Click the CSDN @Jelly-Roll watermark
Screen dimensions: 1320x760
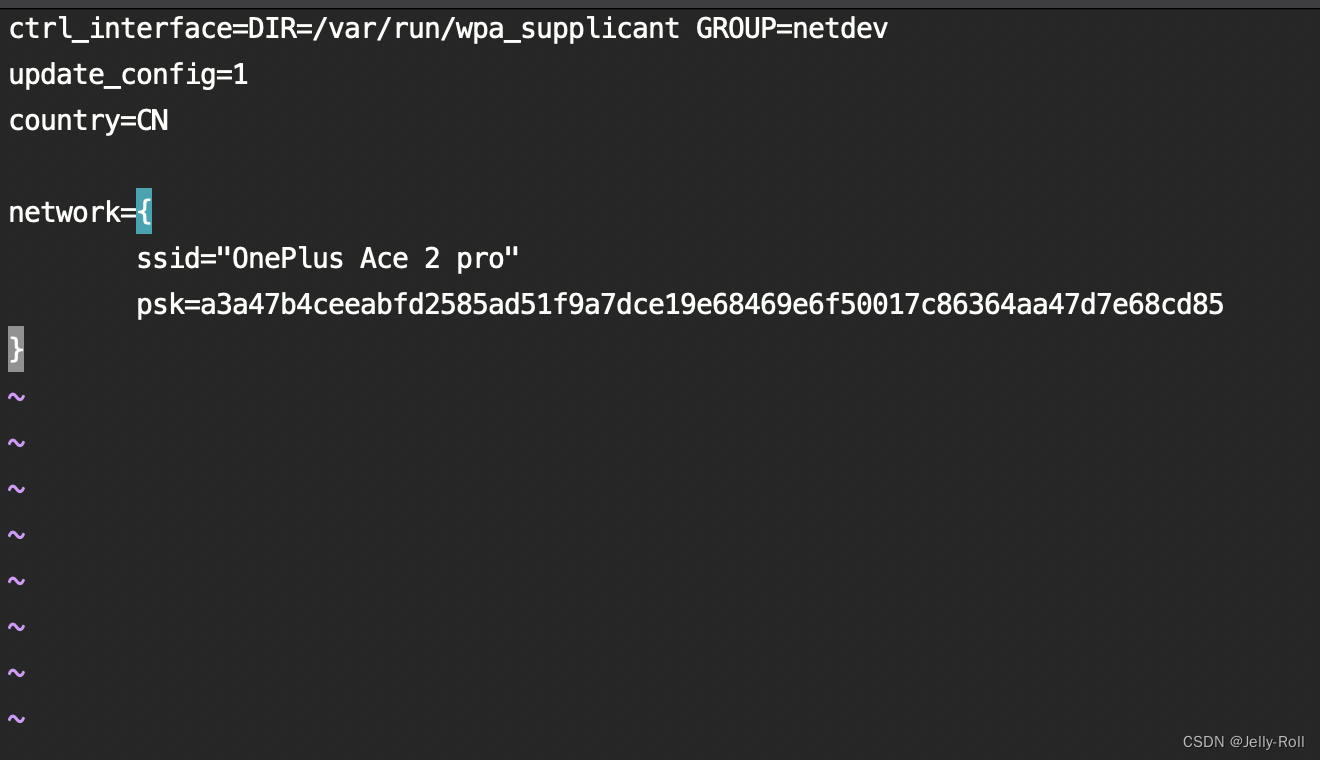click(x=1243, y=742)
